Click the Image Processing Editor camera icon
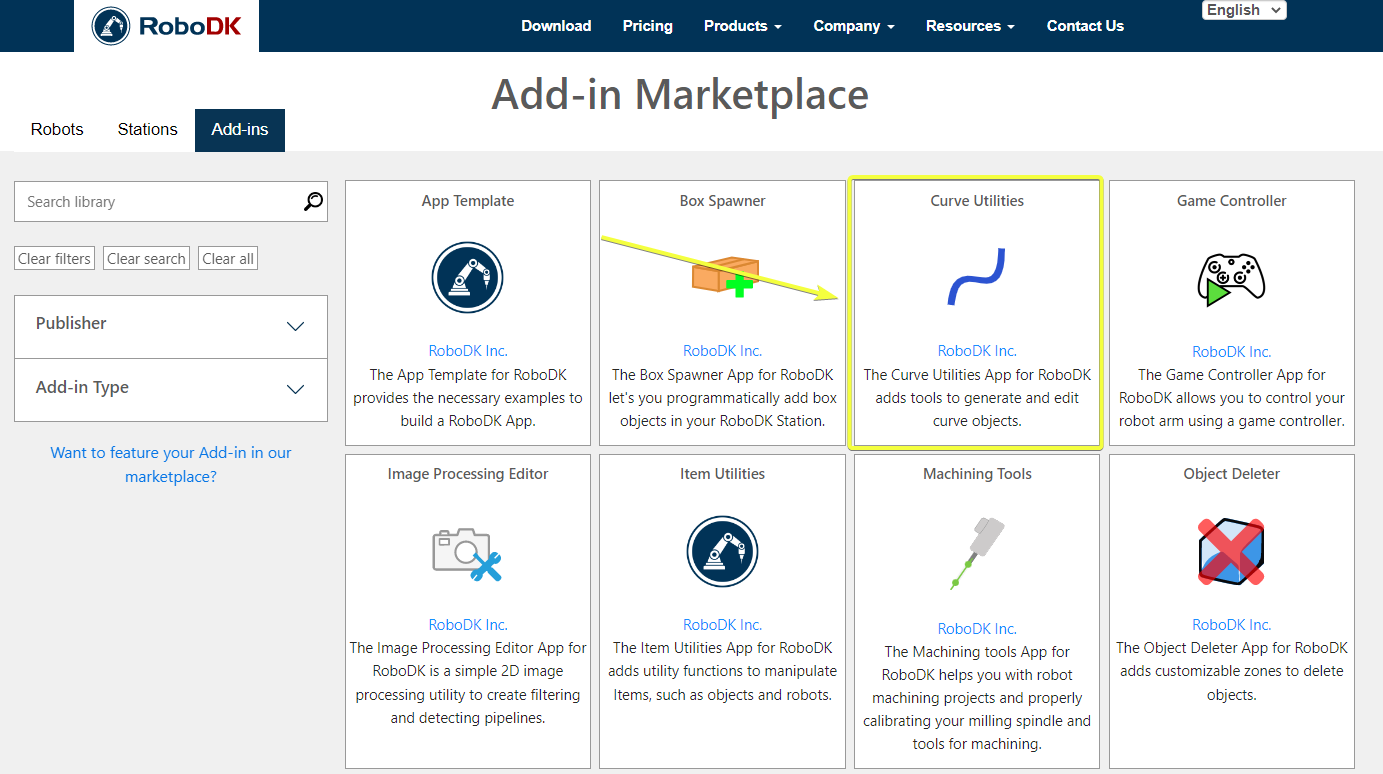The image size is (1383, 774). [x=467, y=551]
